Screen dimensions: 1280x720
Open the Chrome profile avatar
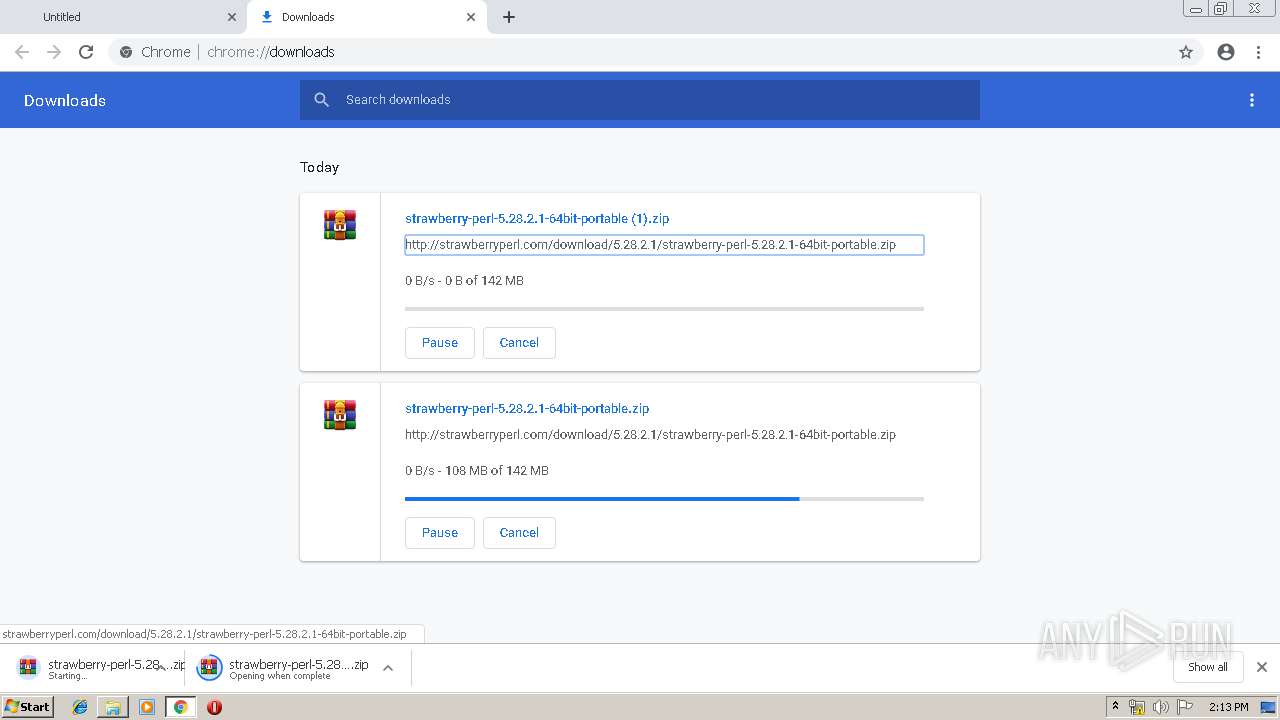point(1226,52)
